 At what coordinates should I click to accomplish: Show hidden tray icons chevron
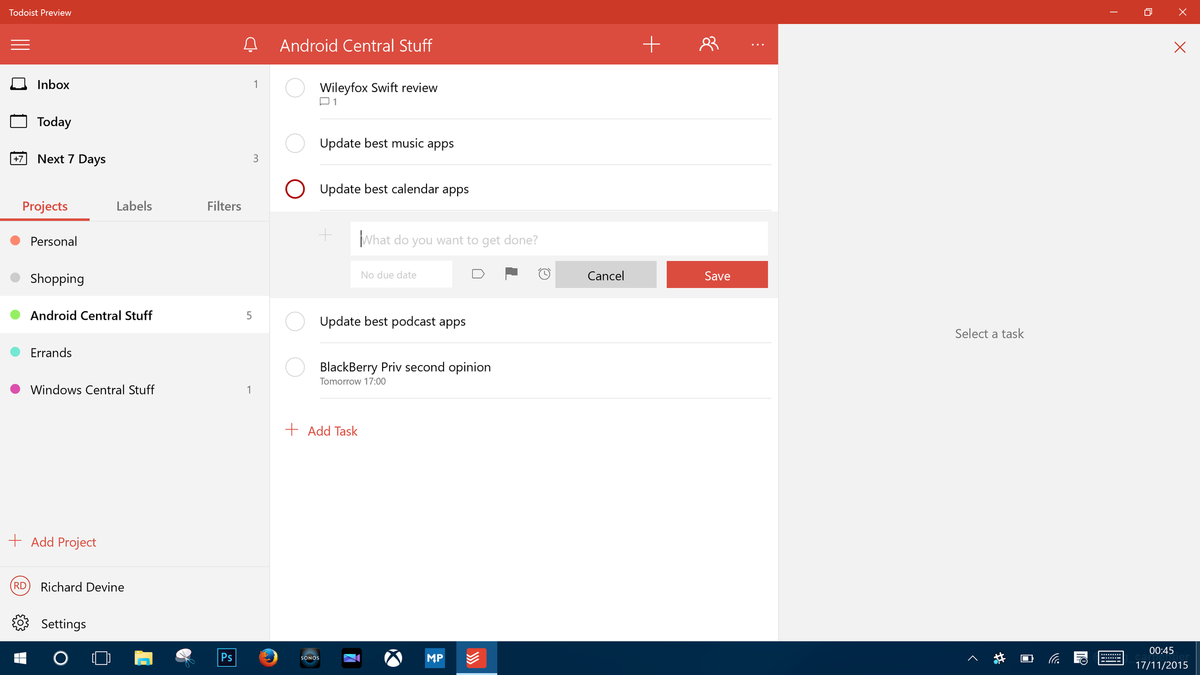tap(972, 658)
